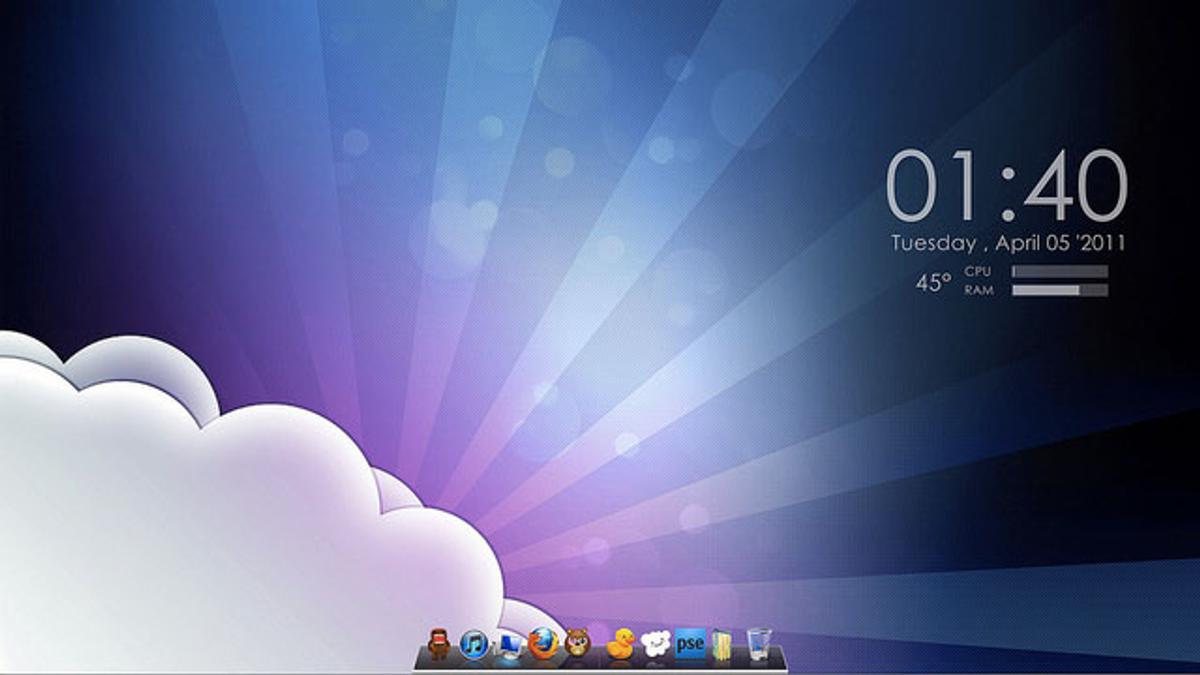Click the 01:40 clock widget
This screenshot has height=675, width=1200.
point(1007,186)
